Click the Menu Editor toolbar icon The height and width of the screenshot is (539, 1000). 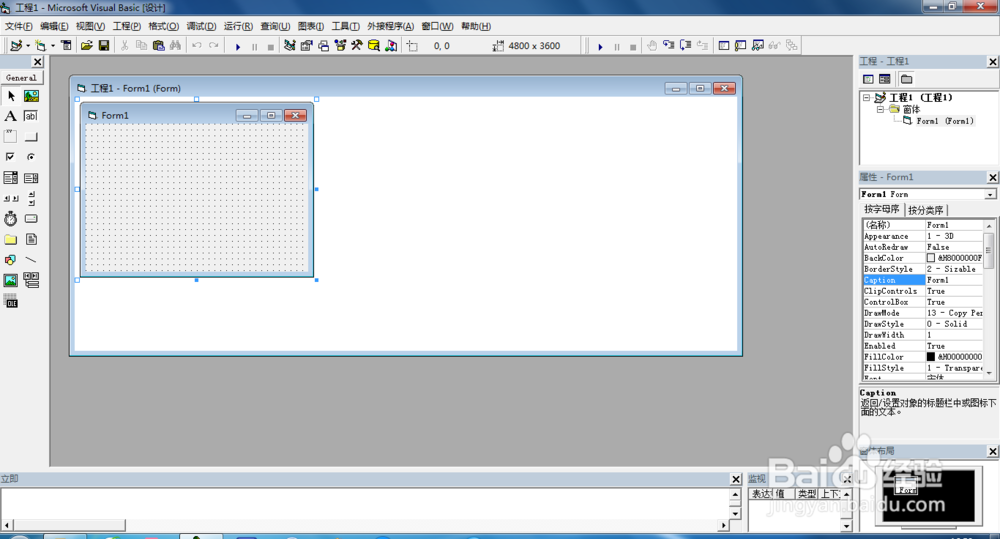pyautogui.click(x=66, y=45)
